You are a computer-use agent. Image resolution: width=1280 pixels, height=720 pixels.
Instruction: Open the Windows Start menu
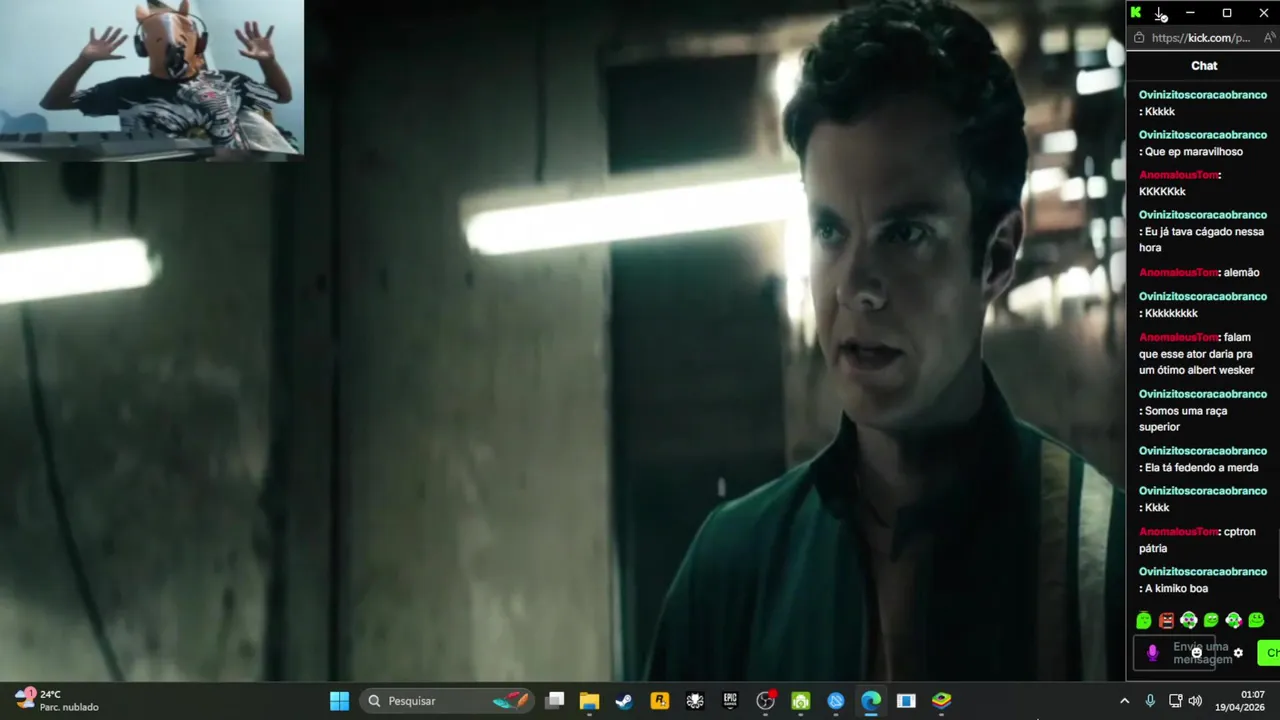point(339,701)
